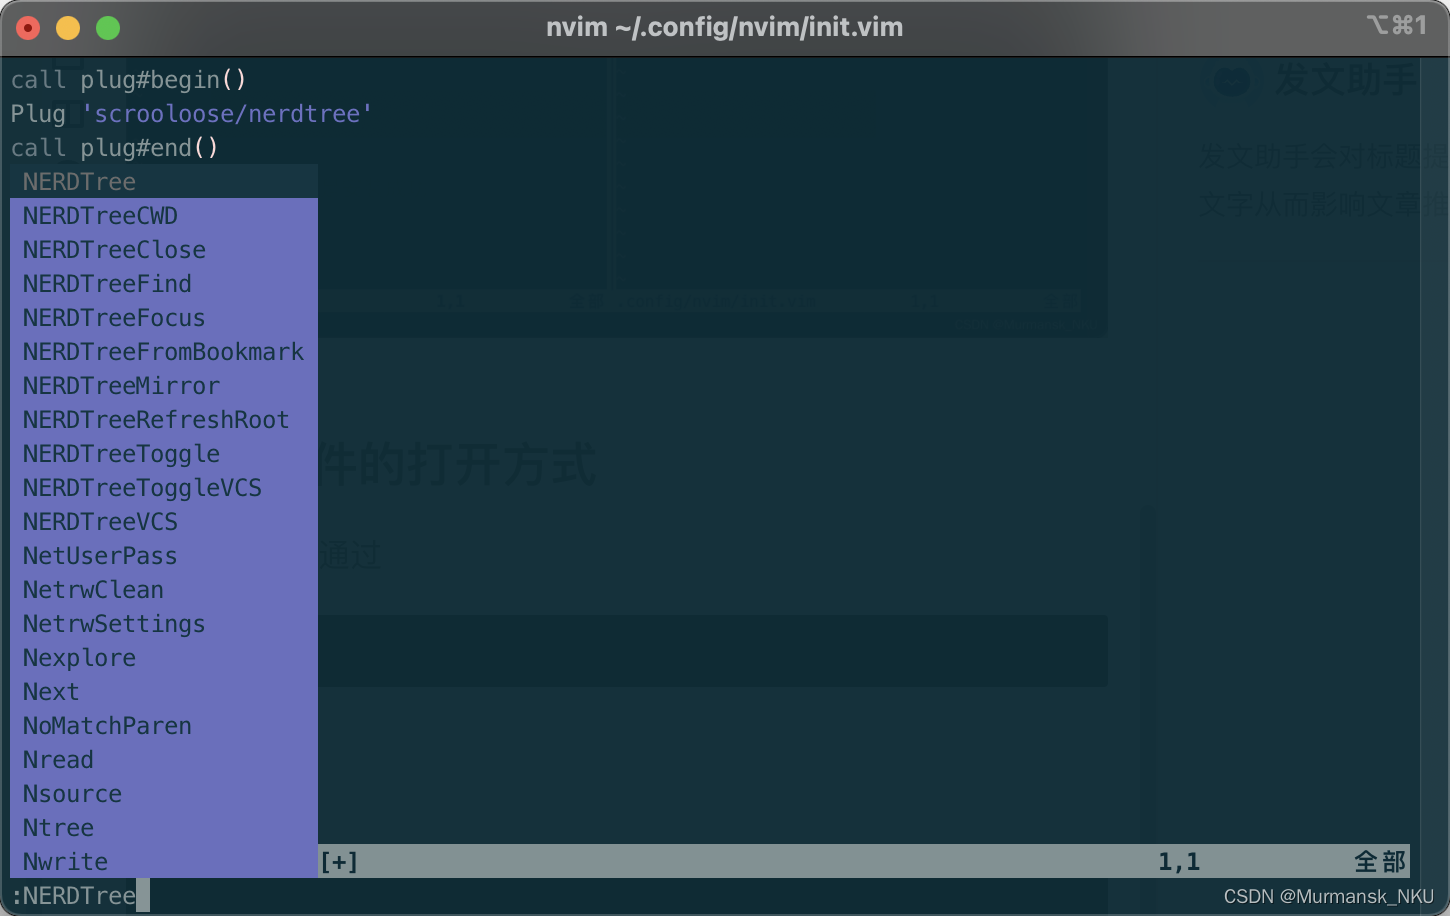Image resolution: width=1450 pixels, height=916 pixels.
Task: Select NERDTreeFind completion item
Action: (164, 284)
